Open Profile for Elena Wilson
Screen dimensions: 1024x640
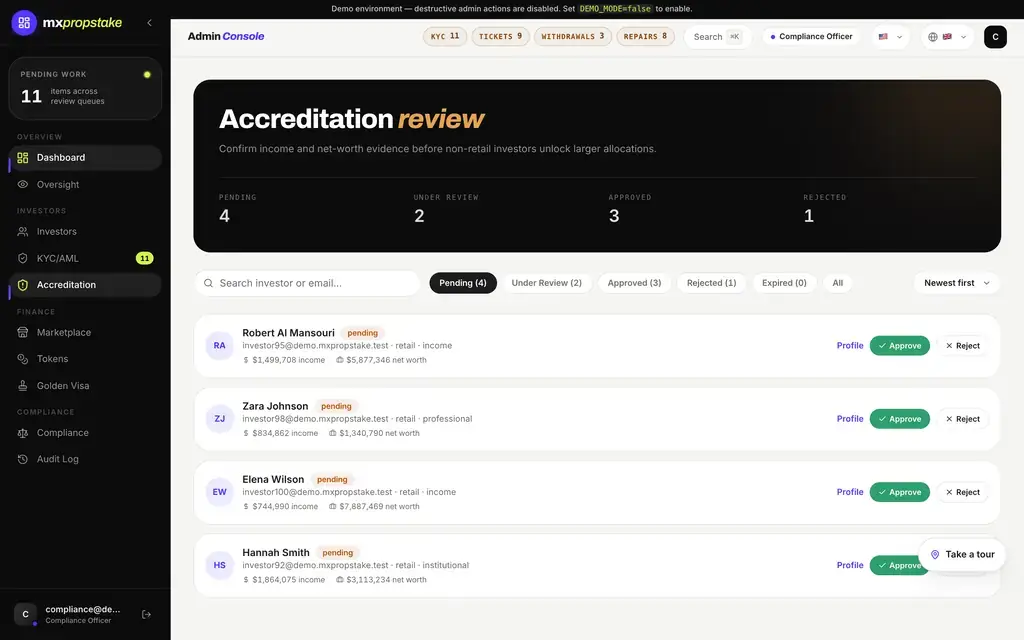point(850,492)
